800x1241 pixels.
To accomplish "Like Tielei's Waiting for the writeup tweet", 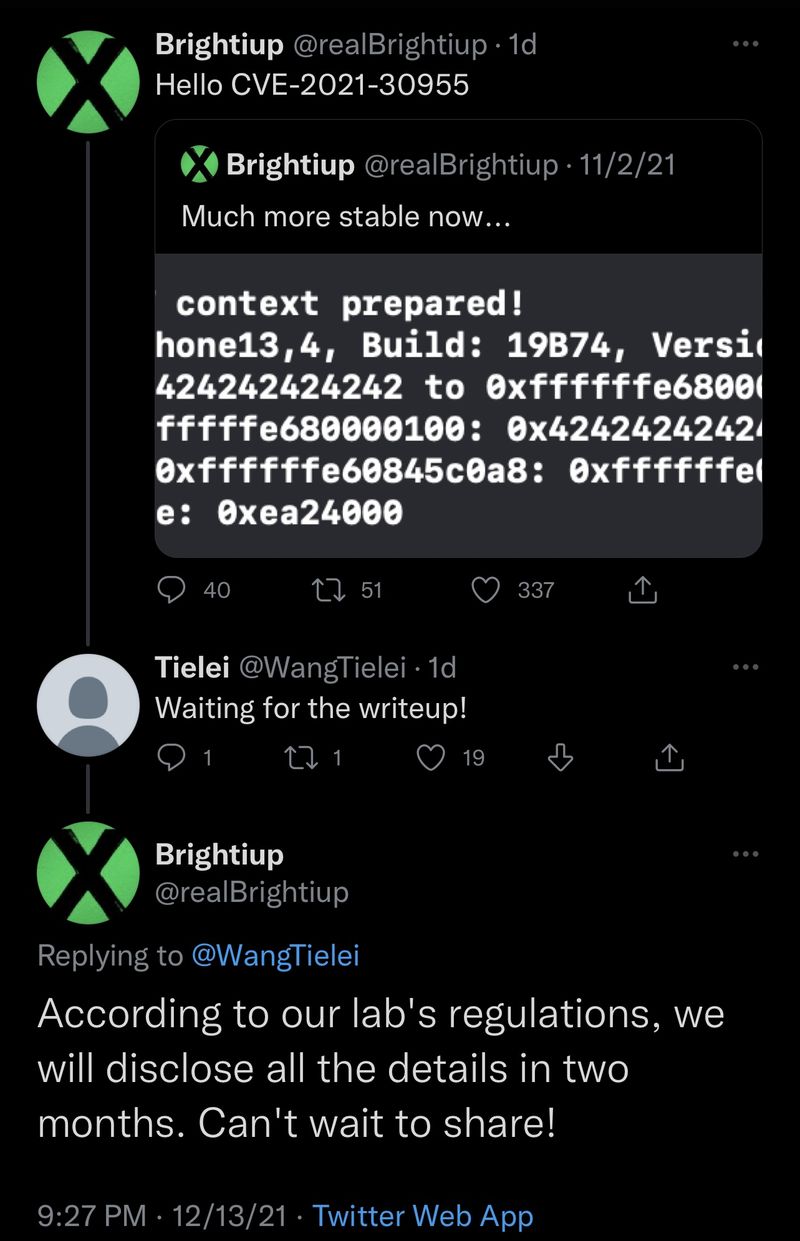I will (x=430, y=758).
